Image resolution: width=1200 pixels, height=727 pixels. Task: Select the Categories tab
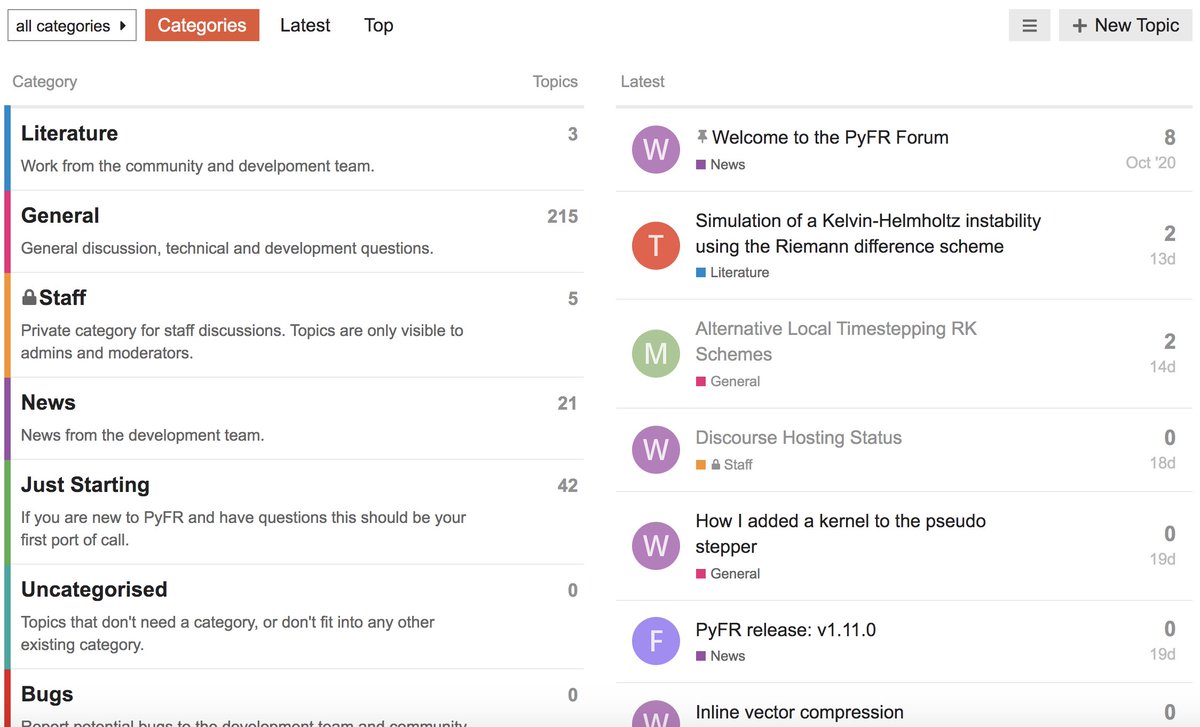(x=202, y=25)
